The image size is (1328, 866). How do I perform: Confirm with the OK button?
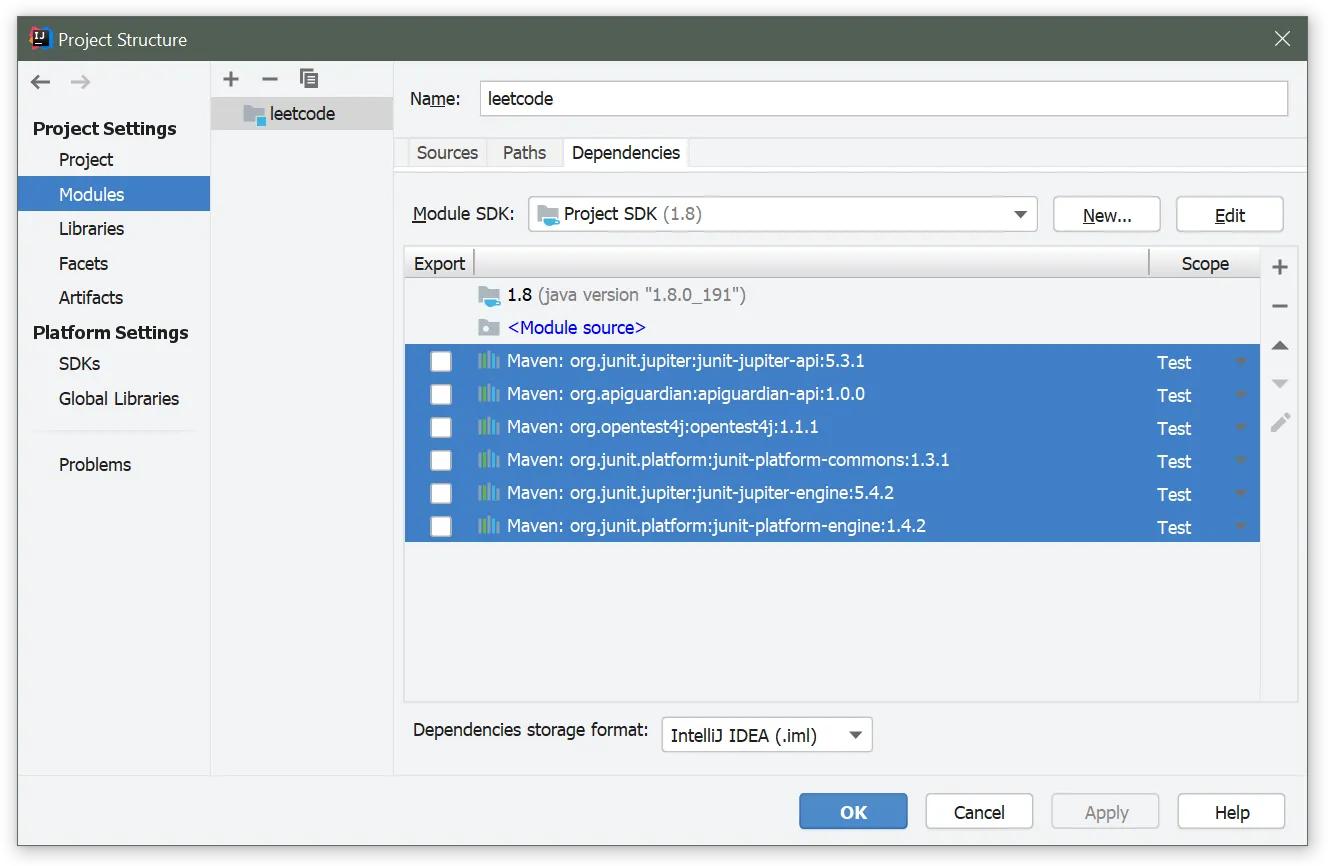[853, 812]
